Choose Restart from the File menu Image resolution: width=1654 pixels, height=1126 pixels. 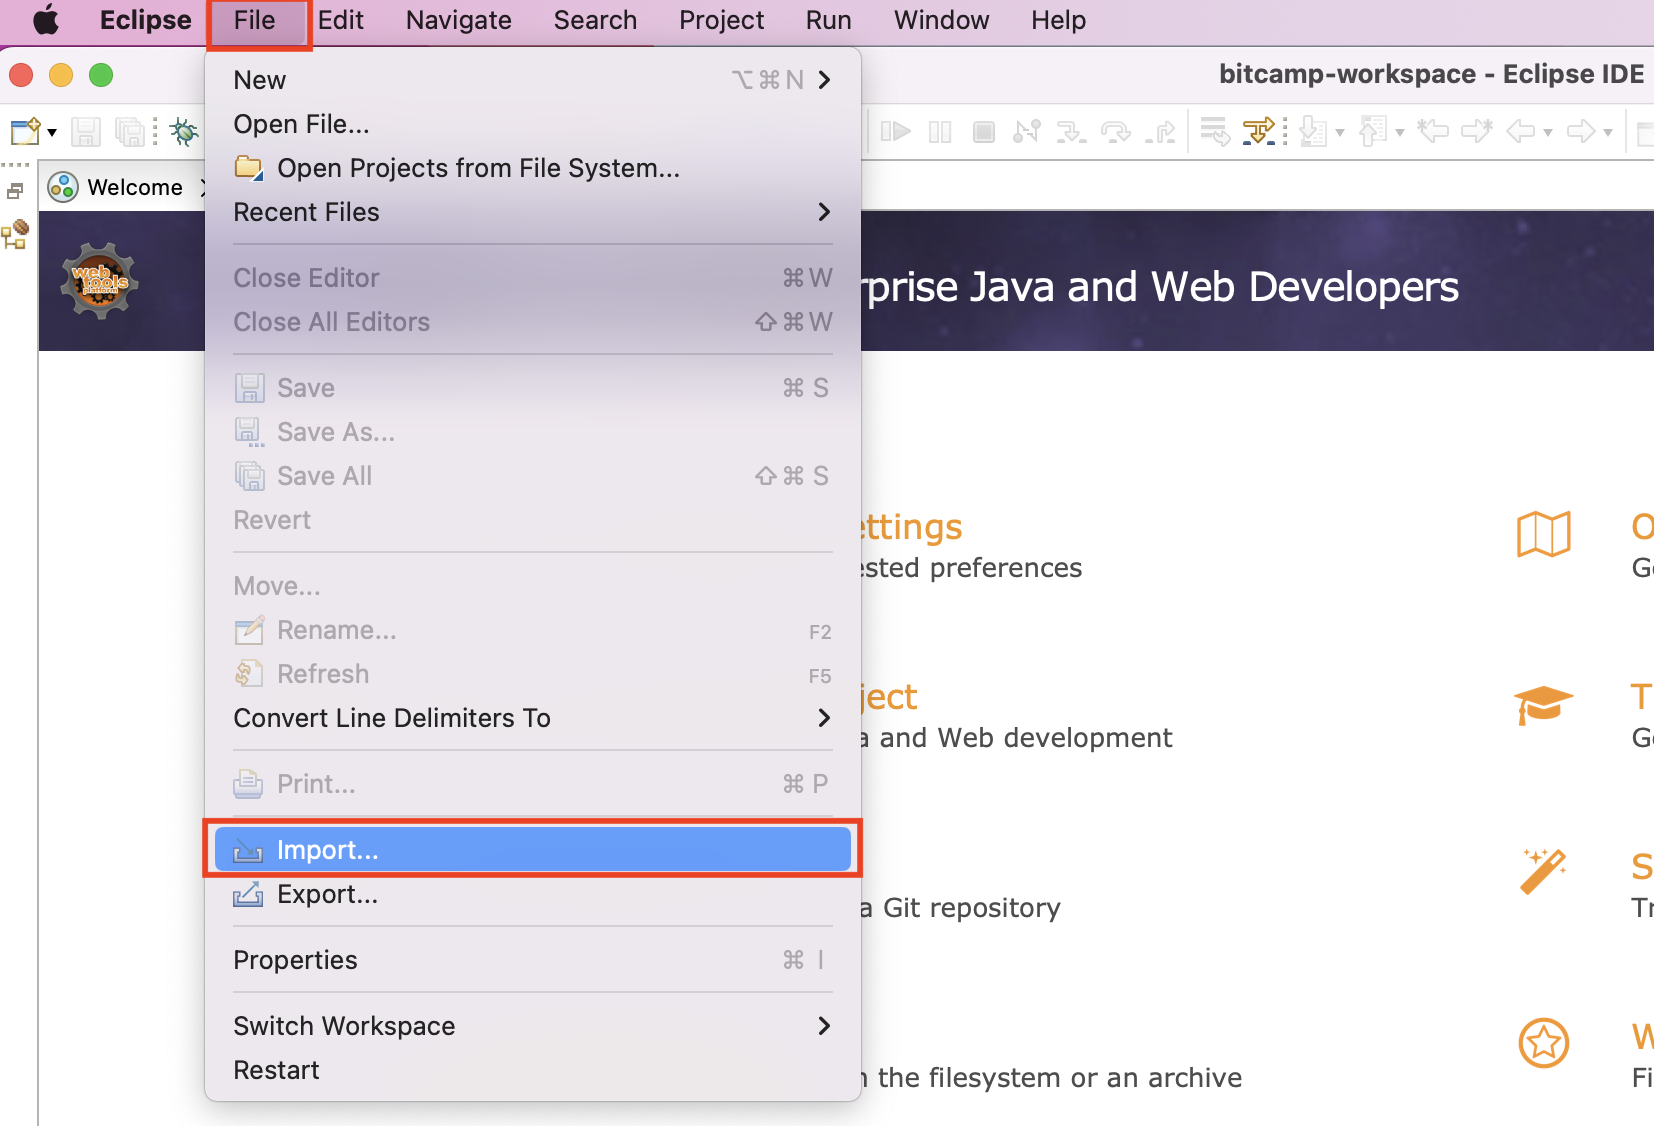coord(532,1070)
